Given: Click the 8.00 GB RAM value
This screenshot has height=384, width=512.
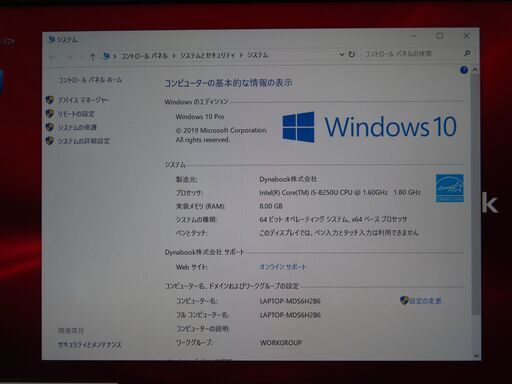Looking at the screenshot, I should (271, 206).
